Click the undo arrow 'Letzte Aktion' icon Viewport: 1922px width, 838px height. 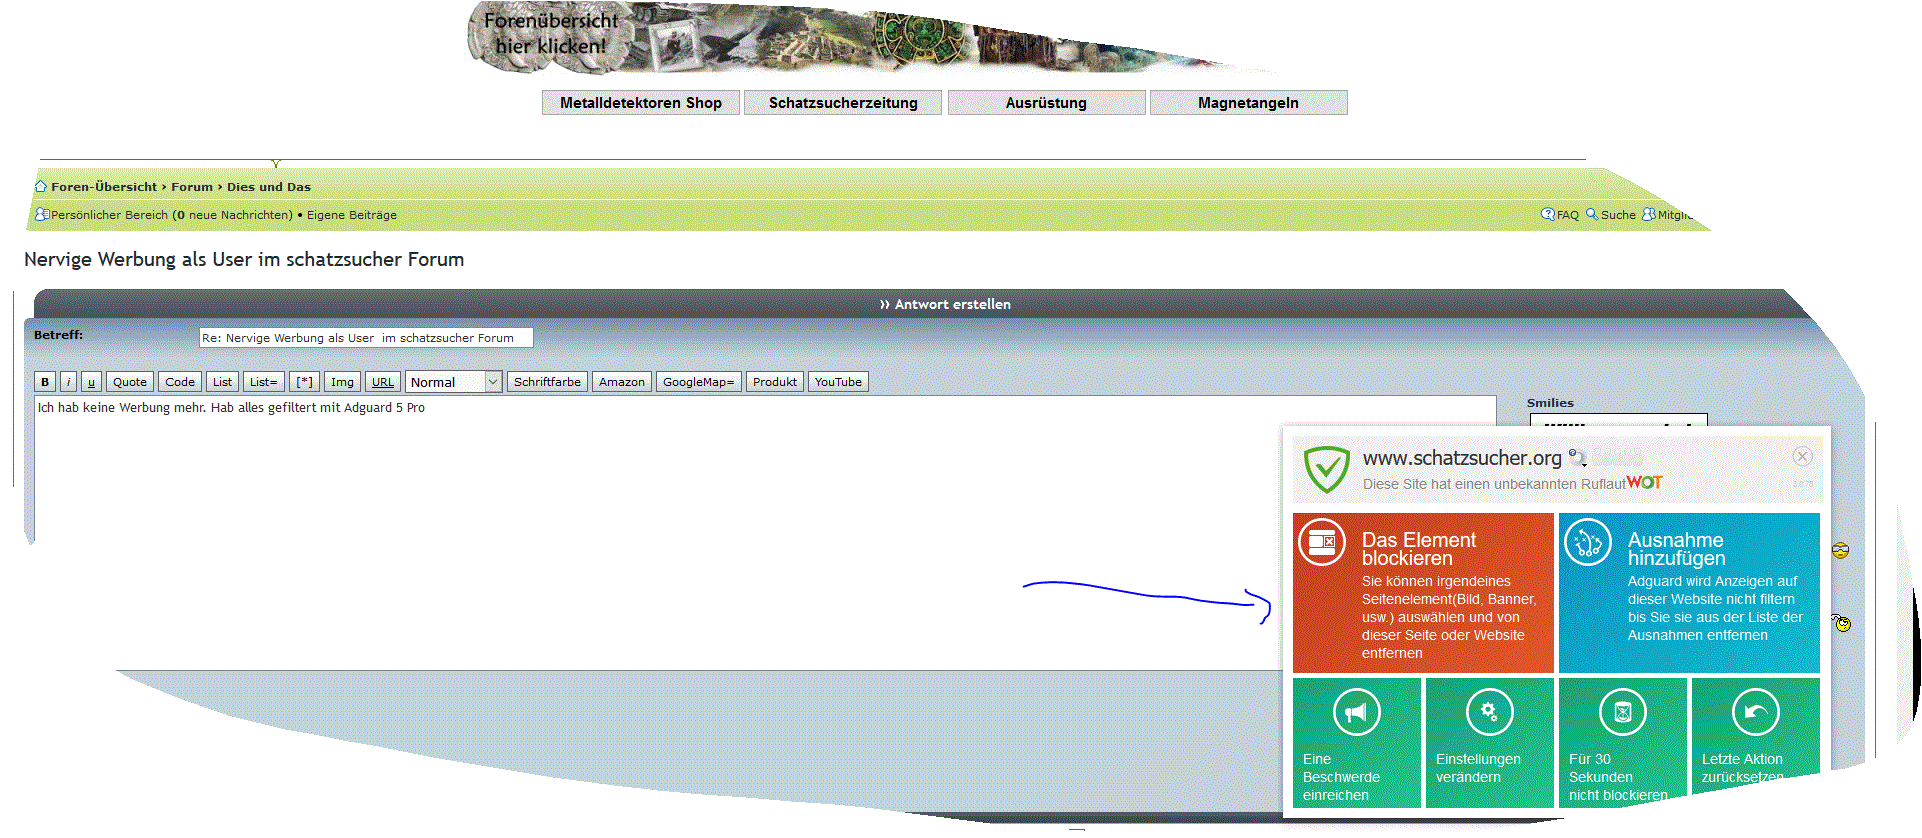(1755, 712)
